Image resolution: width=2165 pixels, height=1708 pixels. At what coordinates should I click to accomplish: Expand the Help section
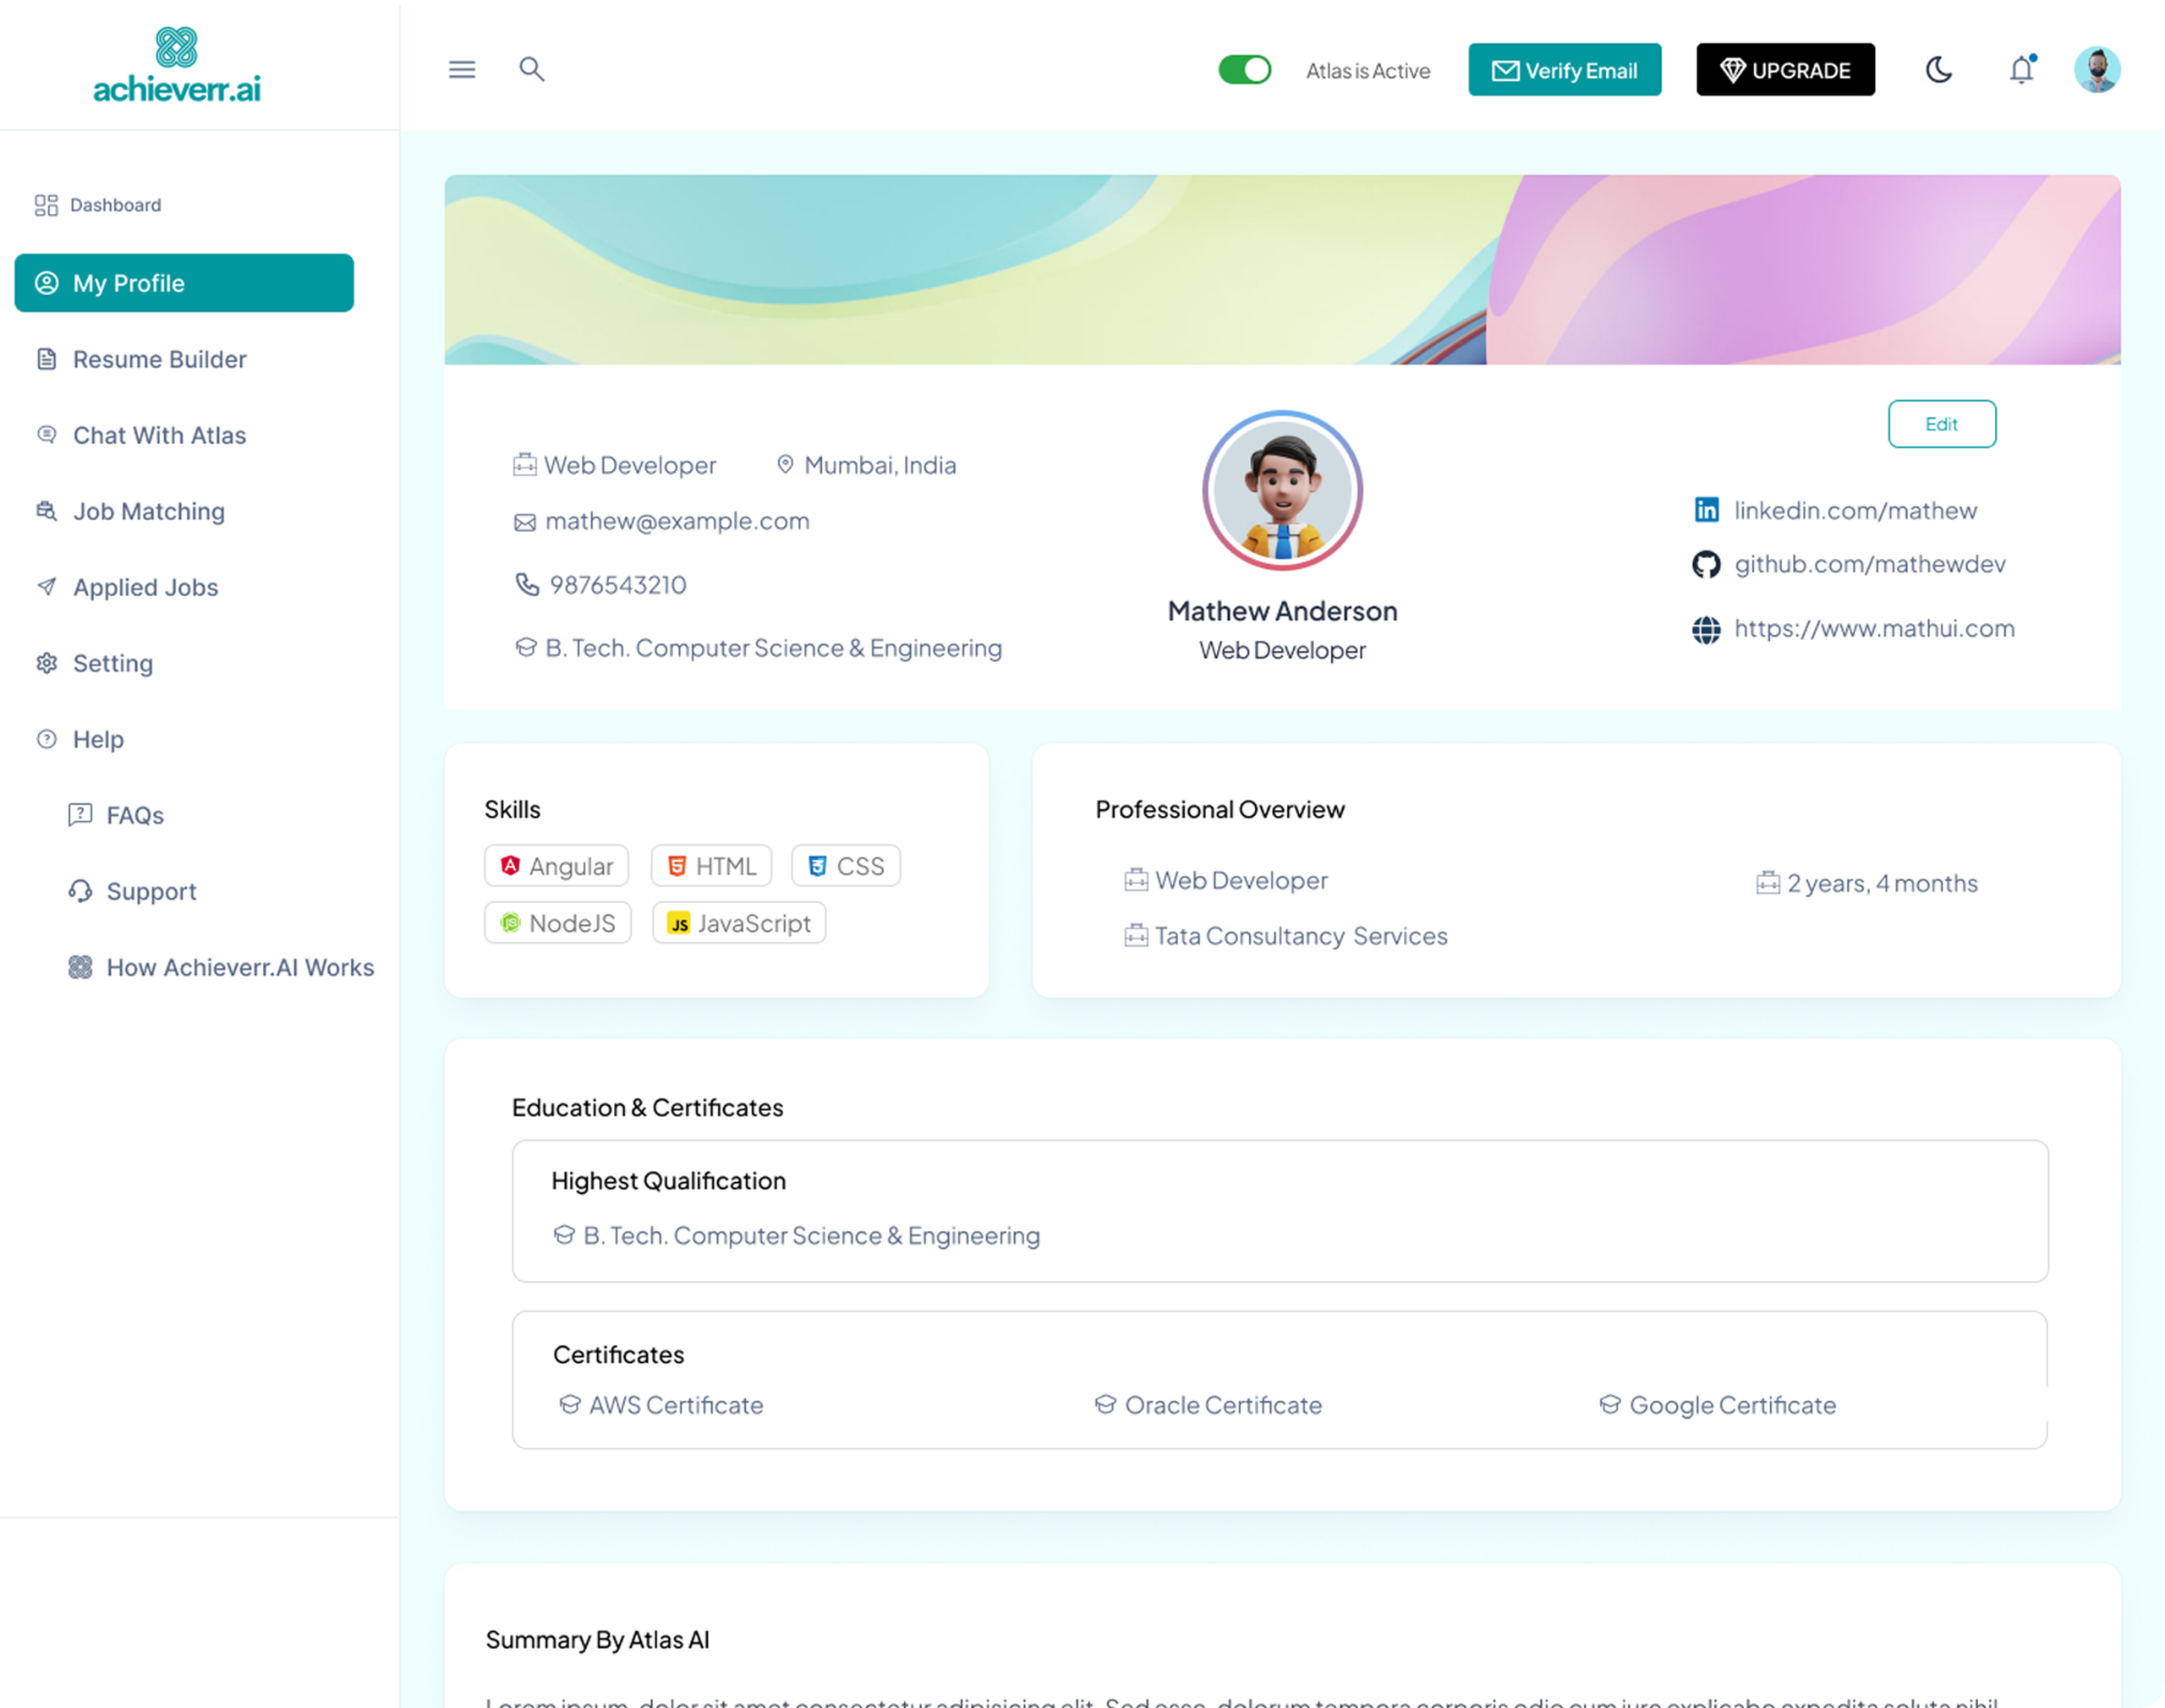[x=96, y=739]
